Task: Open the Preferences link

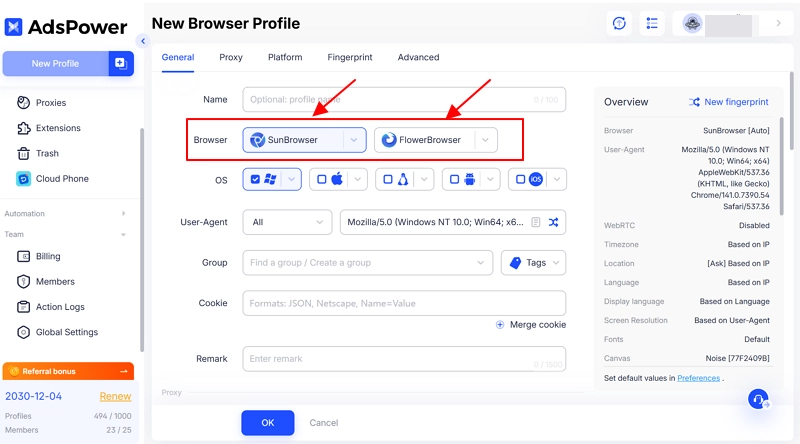Action: (698, 378)
